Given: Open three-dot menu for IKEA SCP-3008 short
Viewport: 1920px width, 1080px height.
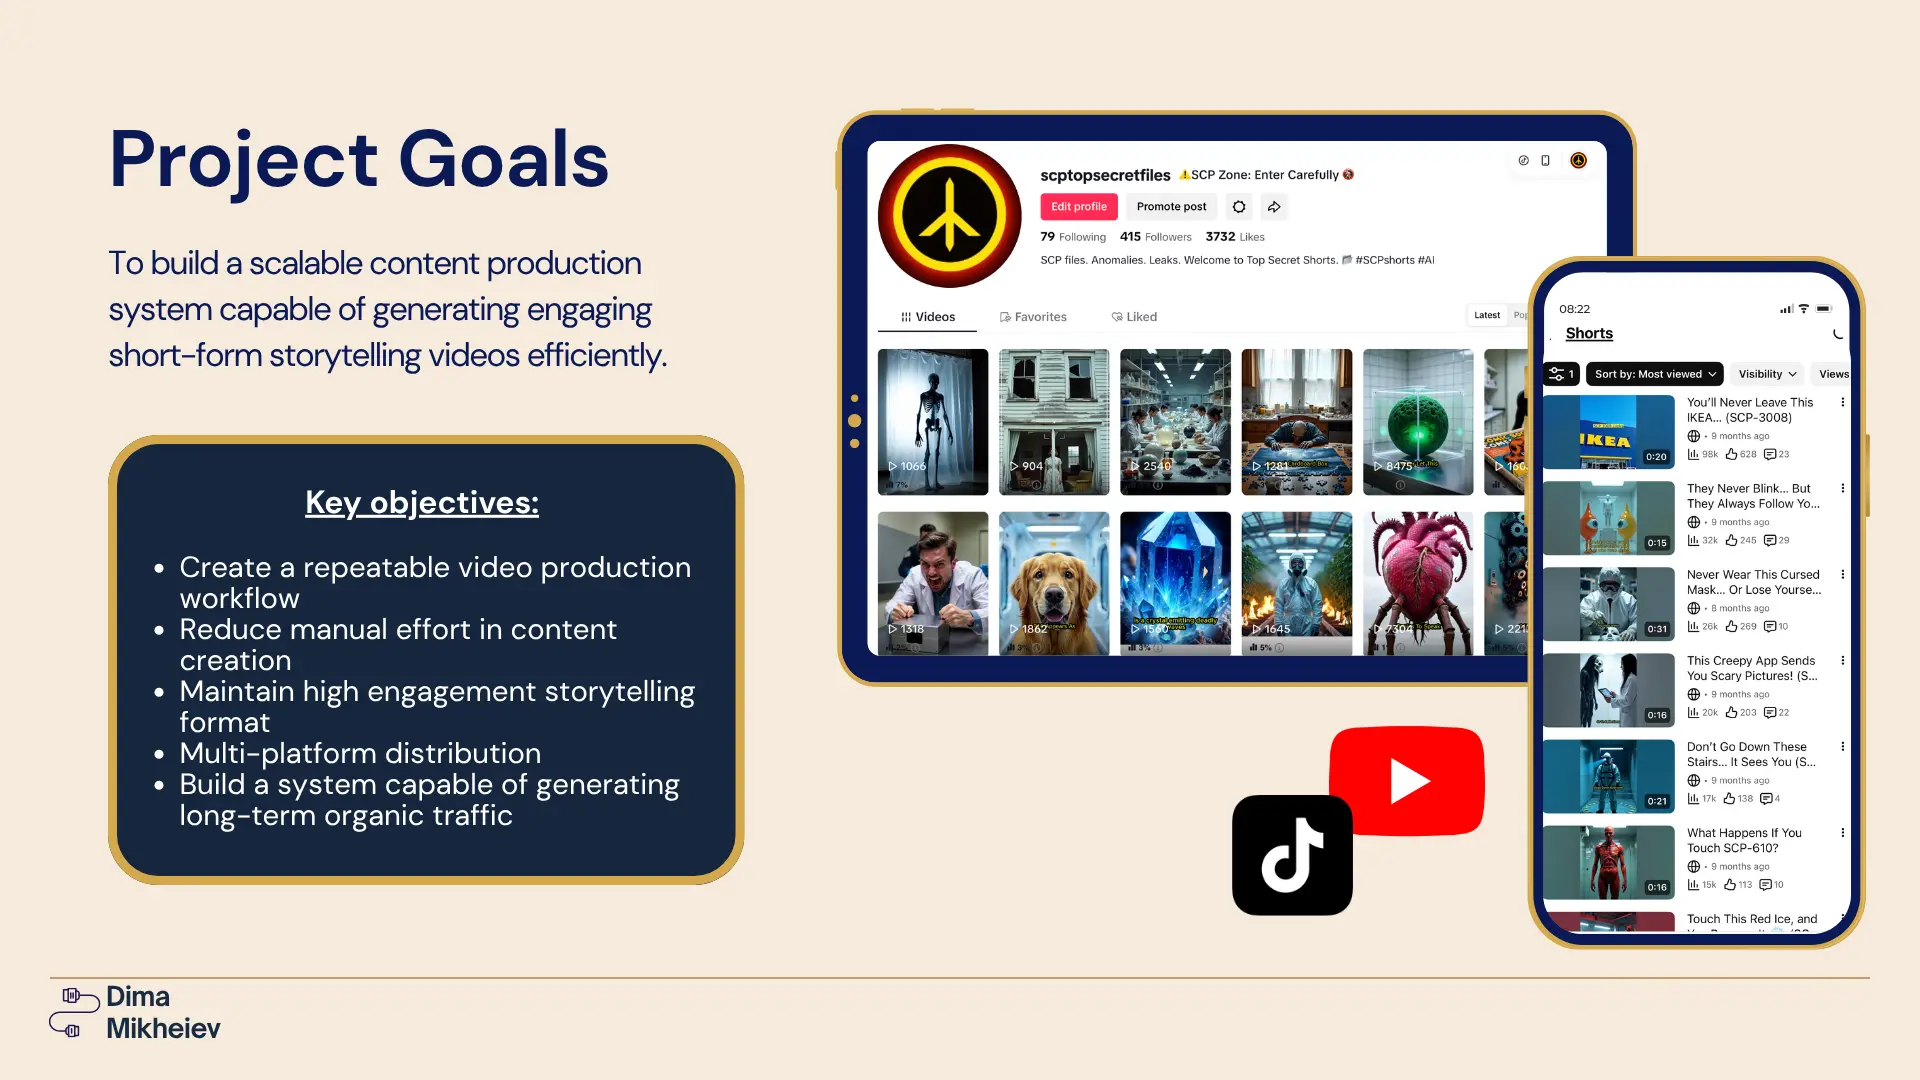Looking at the screenshot, I should point(1842,402).
